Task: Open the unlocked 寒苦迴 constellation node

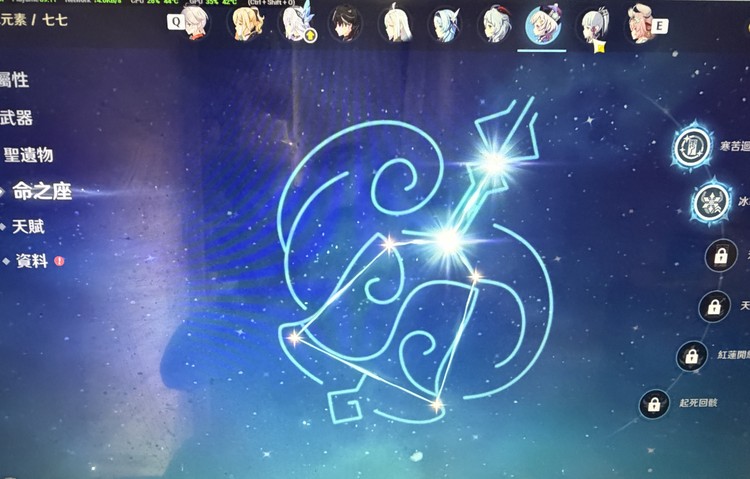Action: coord(692,147)
